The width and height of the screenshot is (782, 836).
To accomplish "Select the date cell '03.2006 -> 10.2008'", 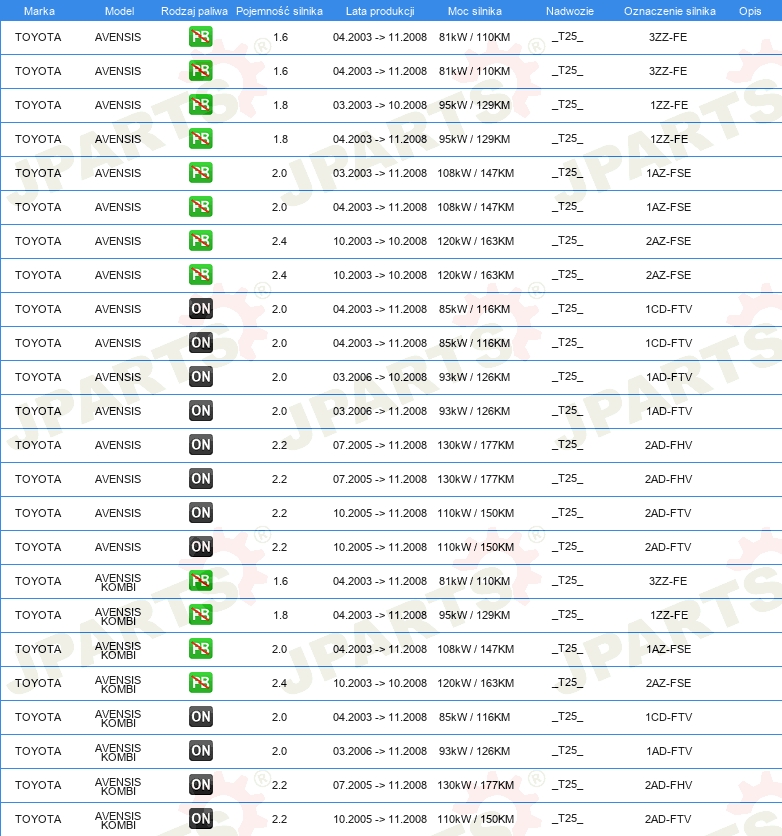I will [x=380, y=377].
